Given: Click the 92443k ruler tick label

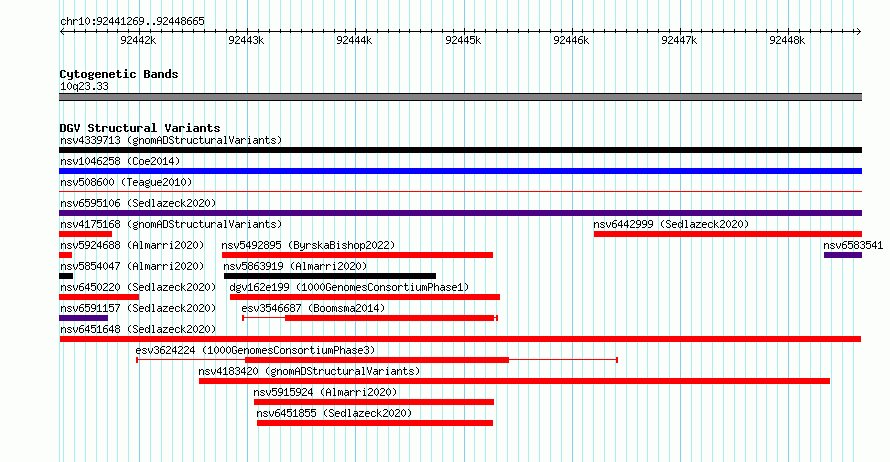Looking at the screenshot, I should tap(246, 40).
